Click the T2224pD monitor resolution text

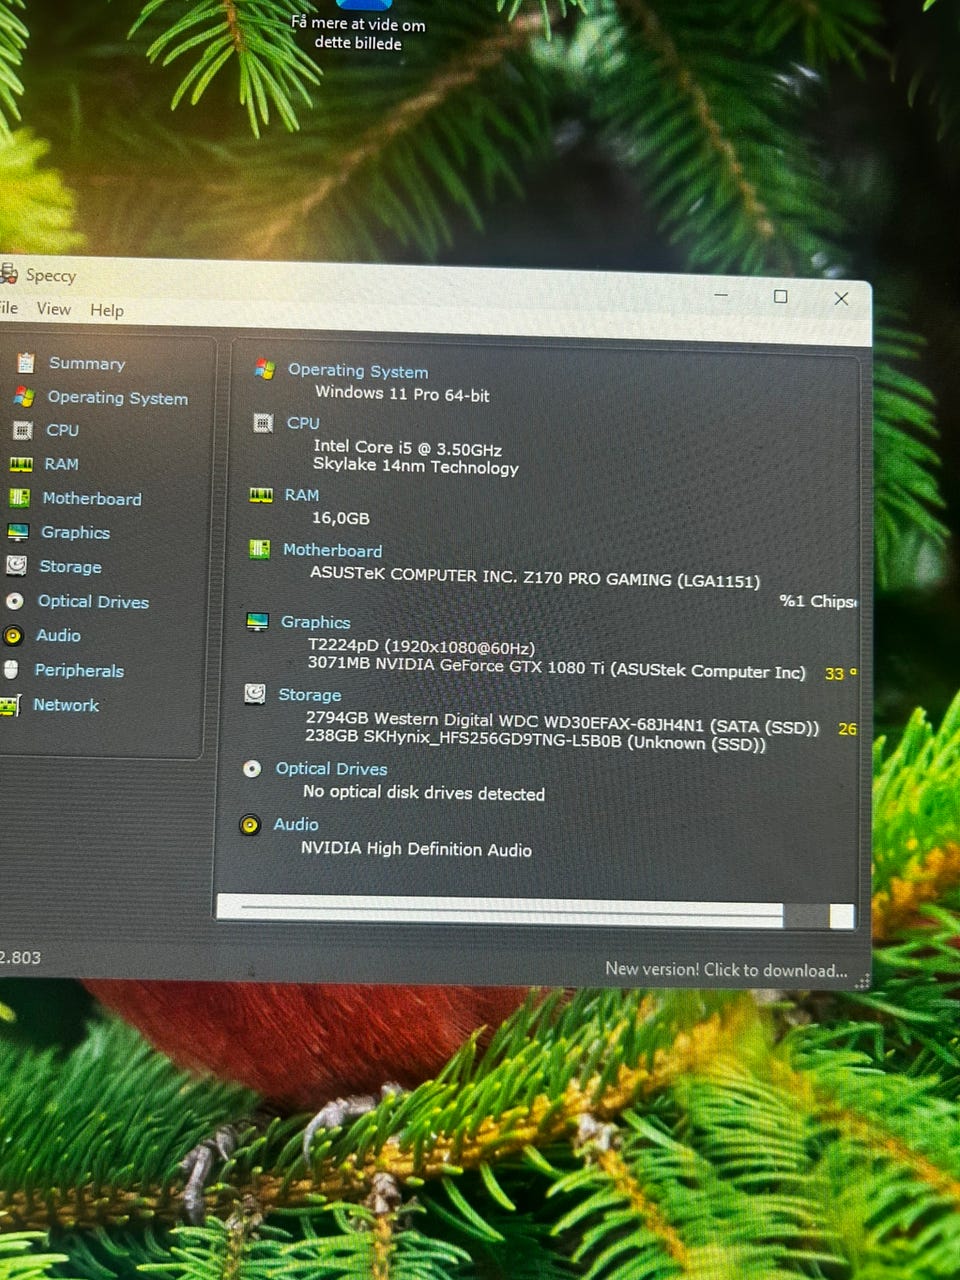click(421, 647)
